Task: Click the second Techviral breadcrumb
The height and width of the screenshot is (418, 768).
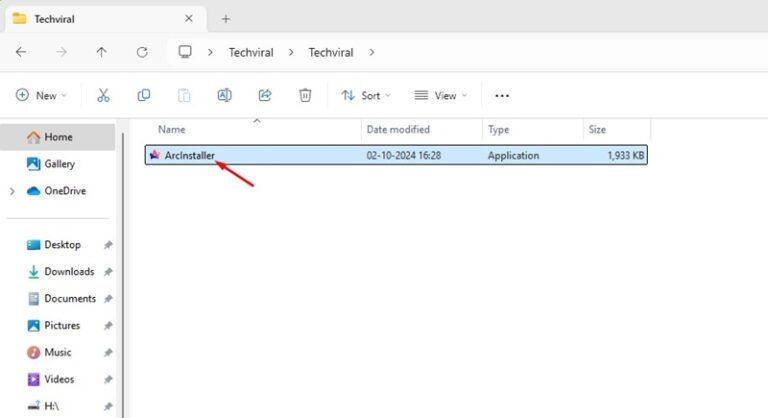Action: [x=331, y=52]
